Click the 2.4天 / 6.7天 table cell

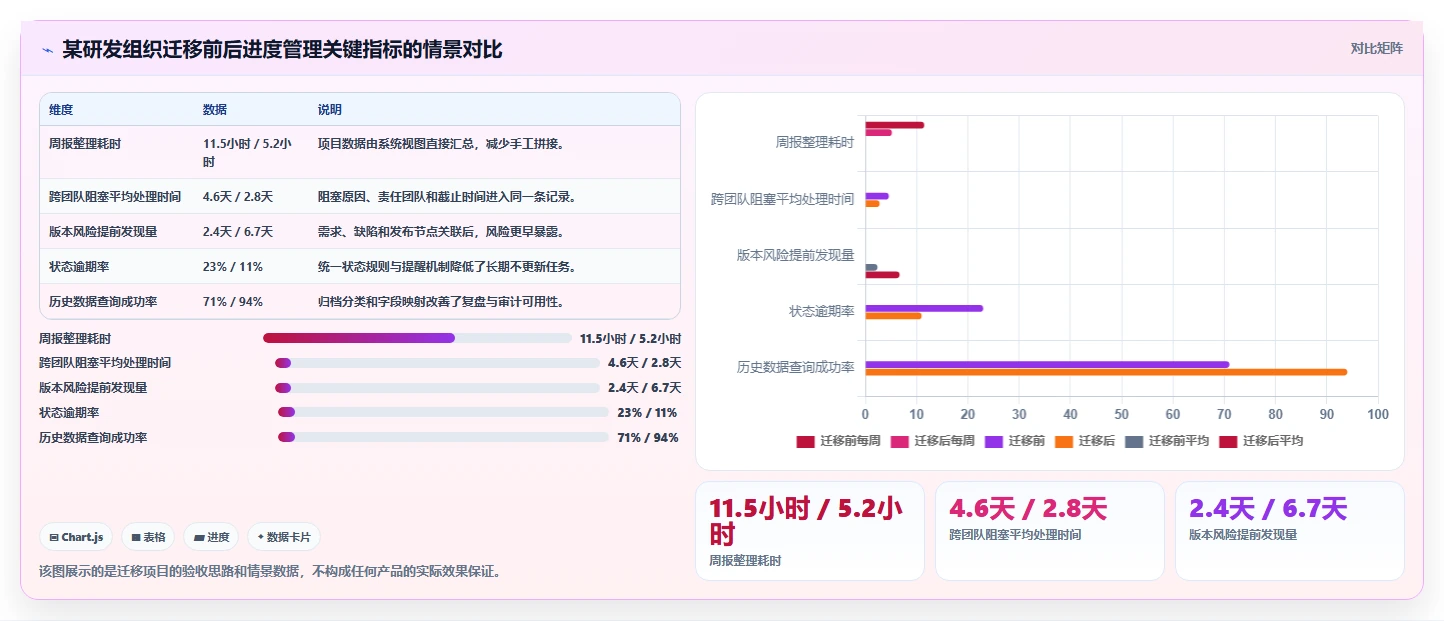tap(252, 231)
